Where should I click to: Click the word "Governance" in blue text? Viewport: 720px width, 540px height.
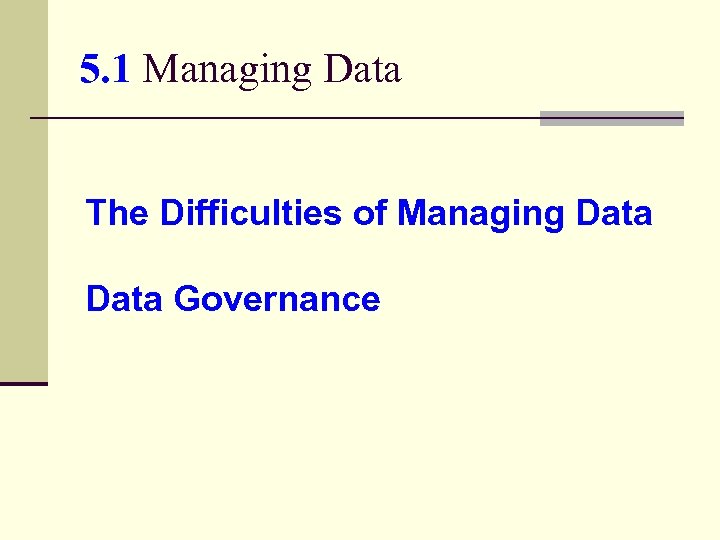pyautogui.click(x=277, y=299)
